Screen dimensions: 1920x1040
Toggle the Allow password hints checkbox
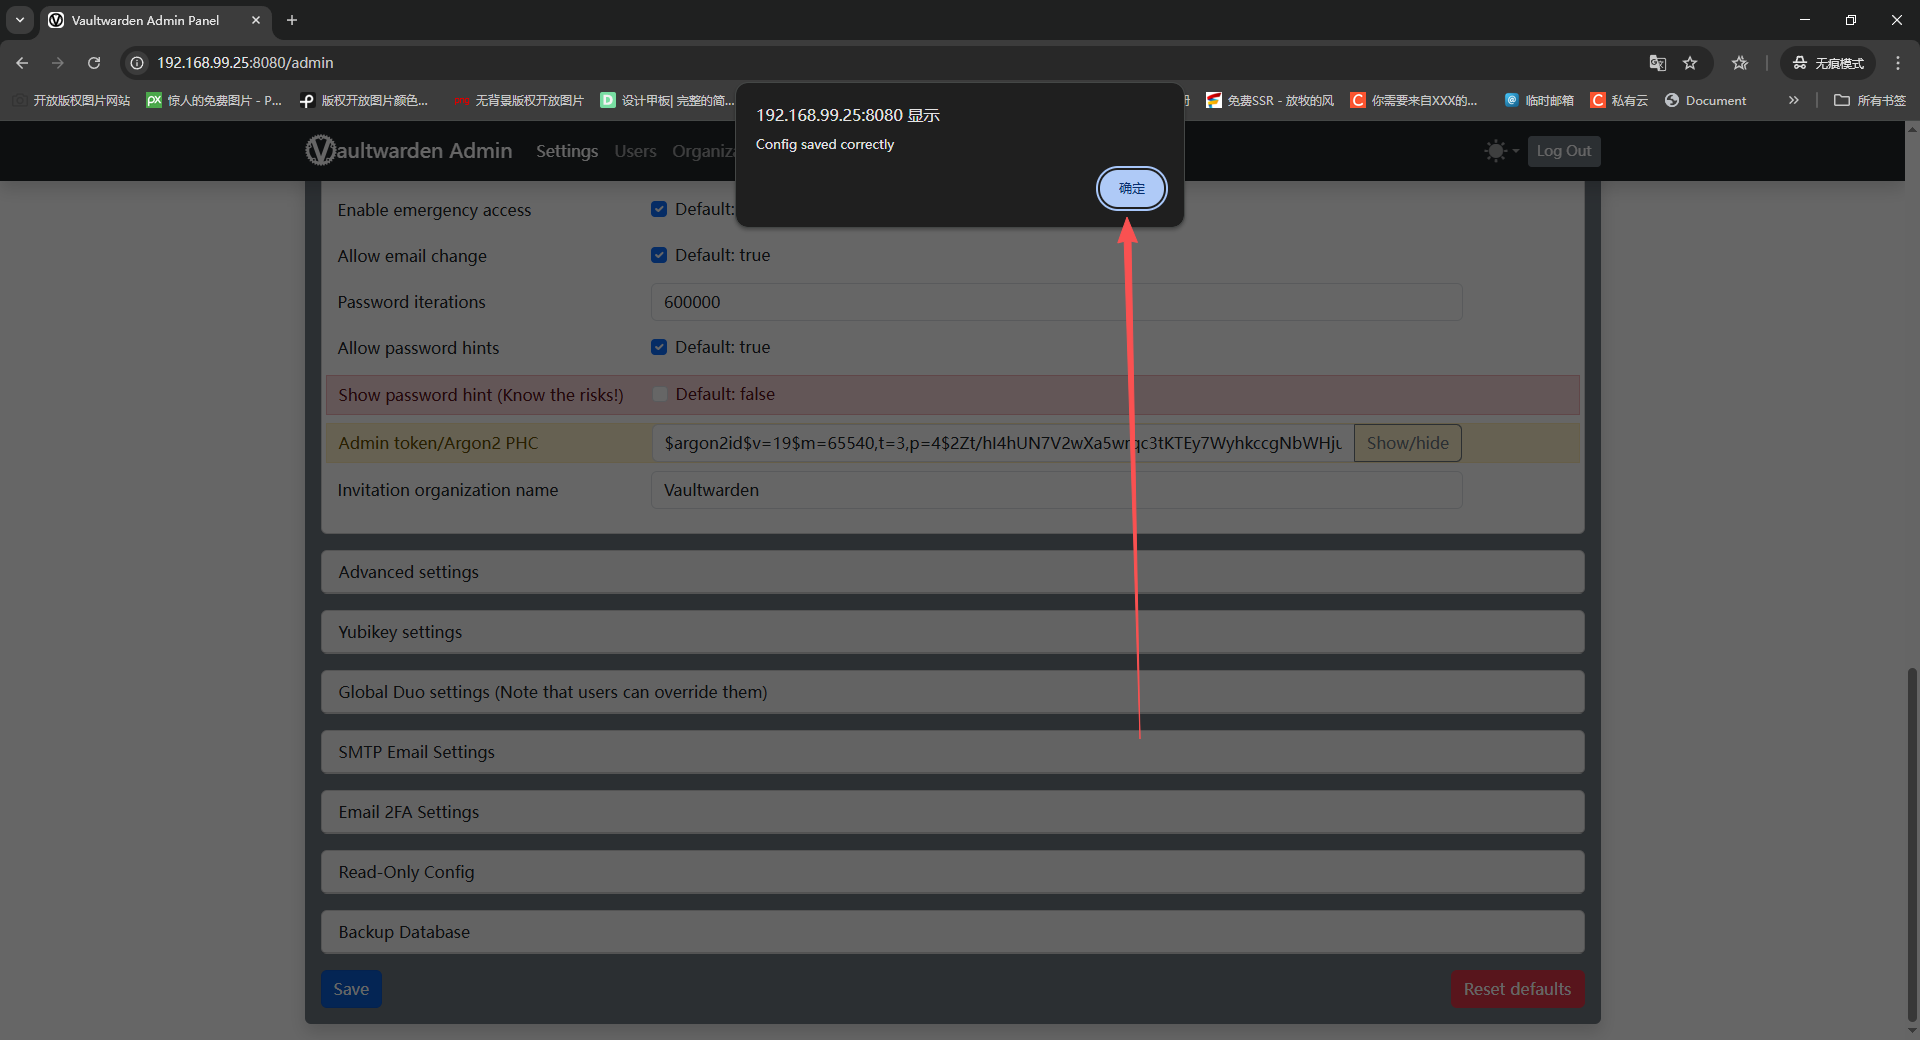pyautogui.click(x=659, y=347)
